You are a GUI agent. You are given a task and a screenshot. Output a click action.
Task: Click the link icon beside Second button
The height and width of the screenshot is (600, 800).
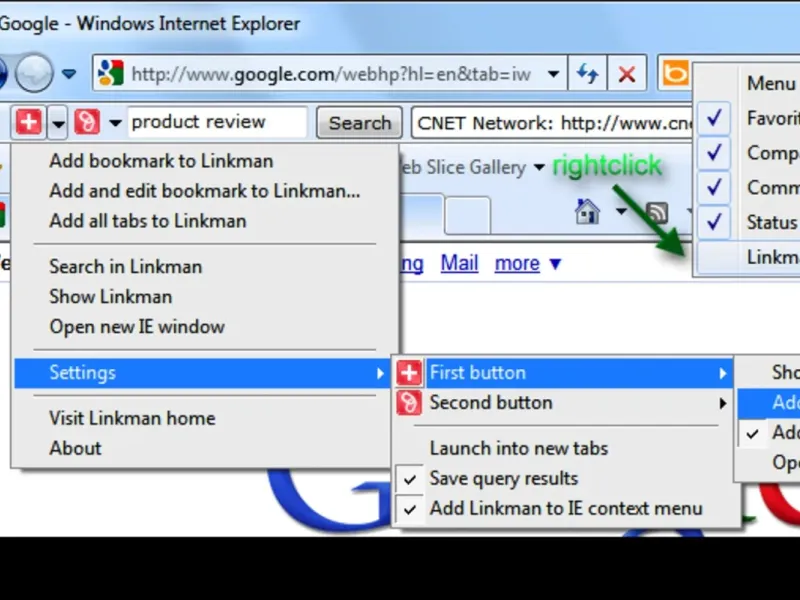click(409, 403)
